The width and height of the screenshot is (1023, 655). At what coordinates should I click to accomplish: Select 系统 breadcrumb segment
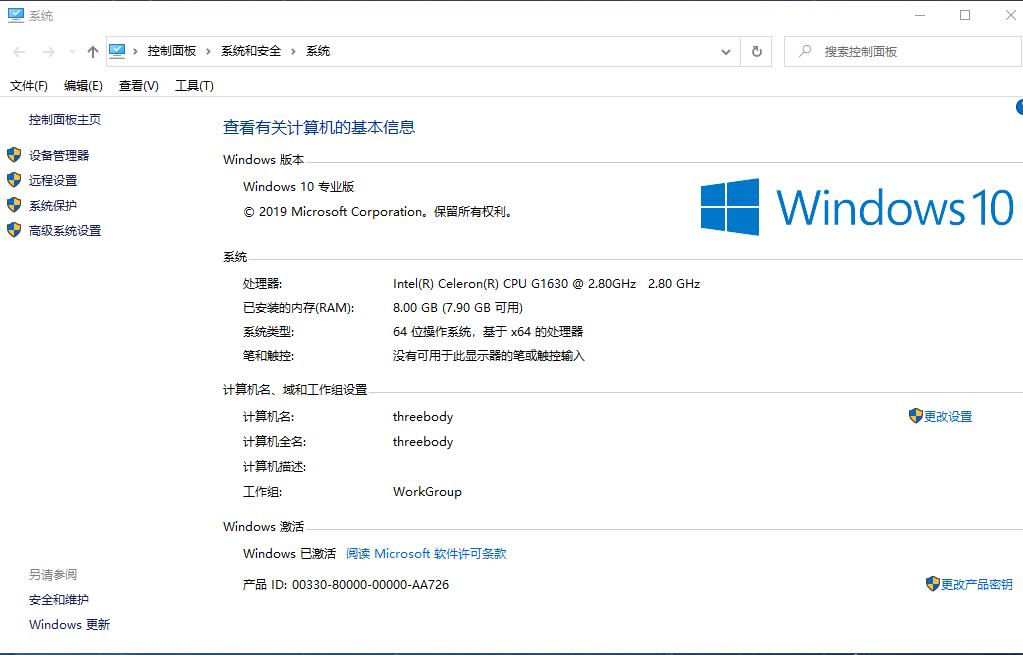[x=318, y=51]
